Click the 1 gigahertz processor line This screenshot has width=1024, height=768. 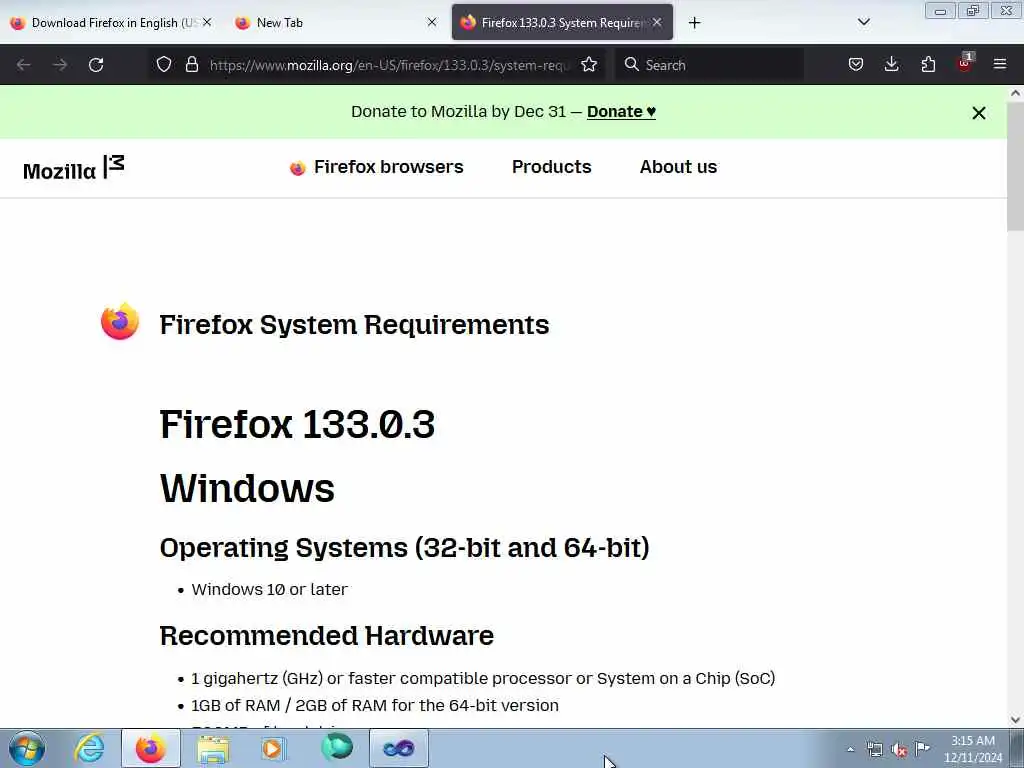click(x=483, y=679)
